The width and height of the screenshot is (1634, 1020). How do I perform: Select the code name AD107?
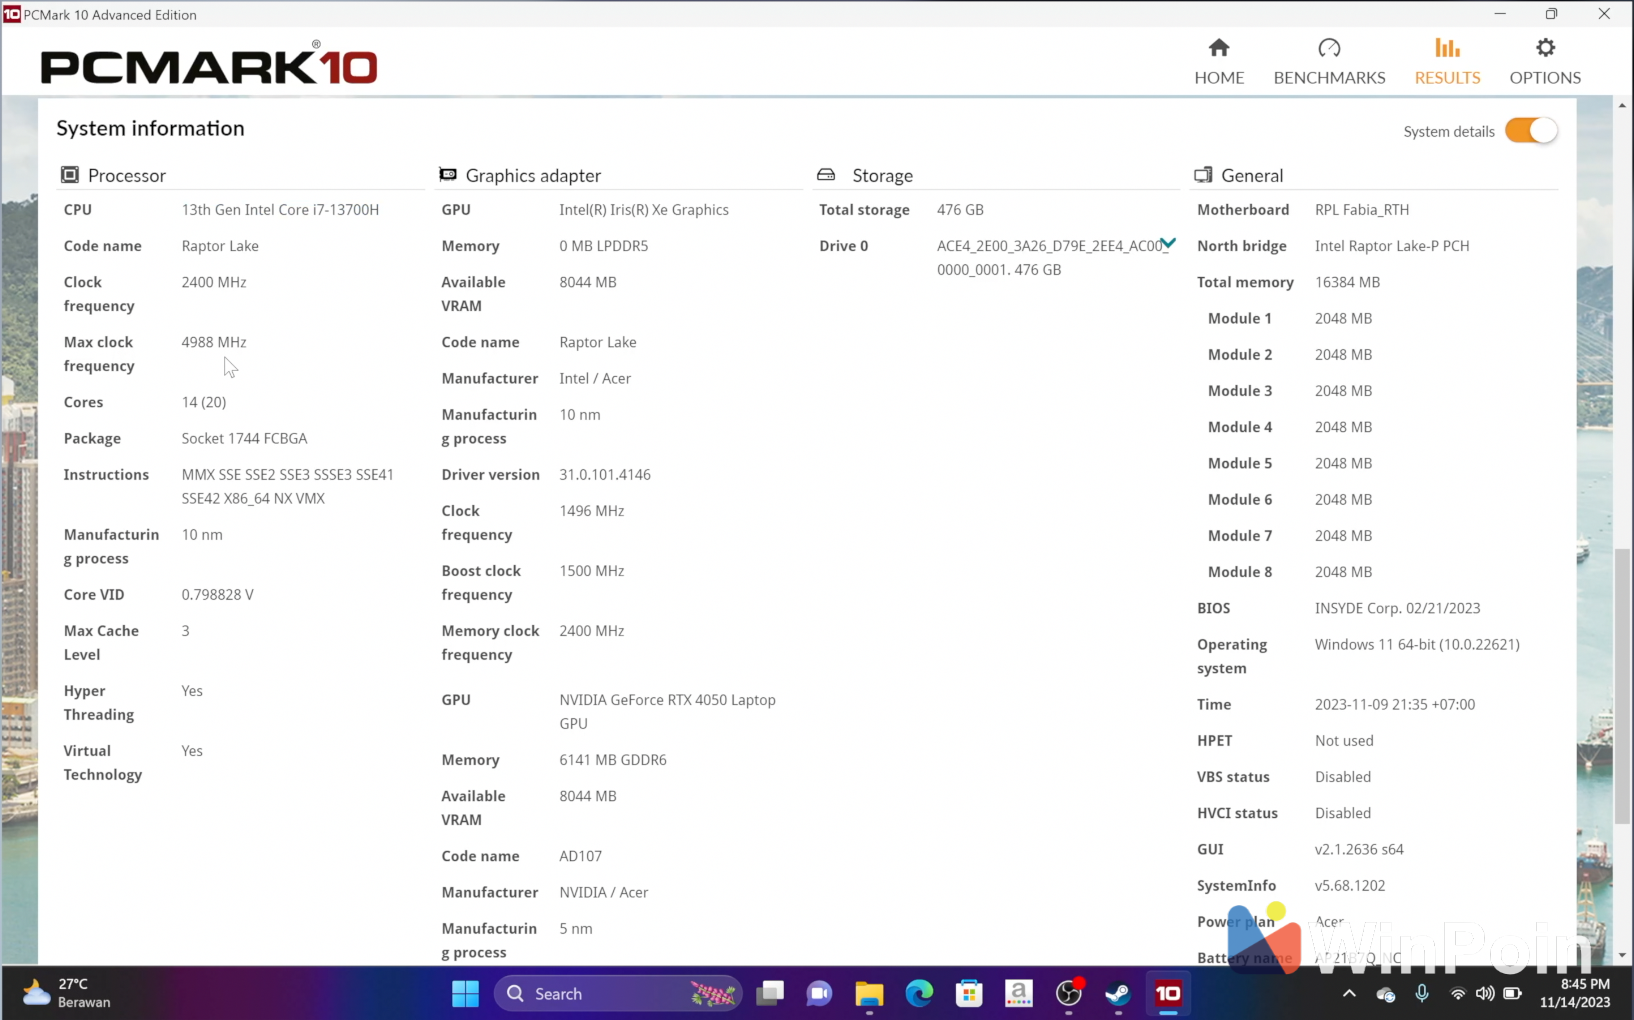[x=581, y=856]
